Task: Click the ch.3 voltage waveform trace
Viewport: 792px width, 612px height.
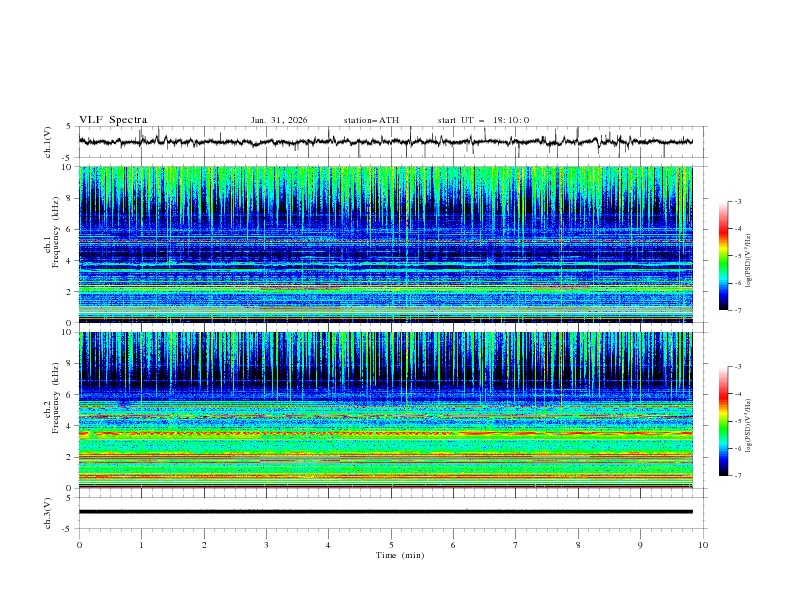Action: pyautogui.click(x=386, y=512)
